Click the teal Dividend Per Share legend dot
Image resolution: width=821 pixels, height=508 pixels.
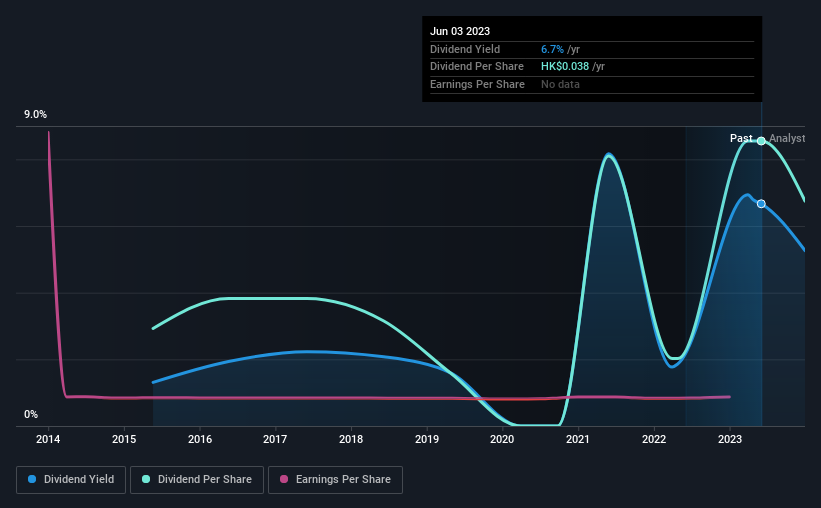pos(146,479)
